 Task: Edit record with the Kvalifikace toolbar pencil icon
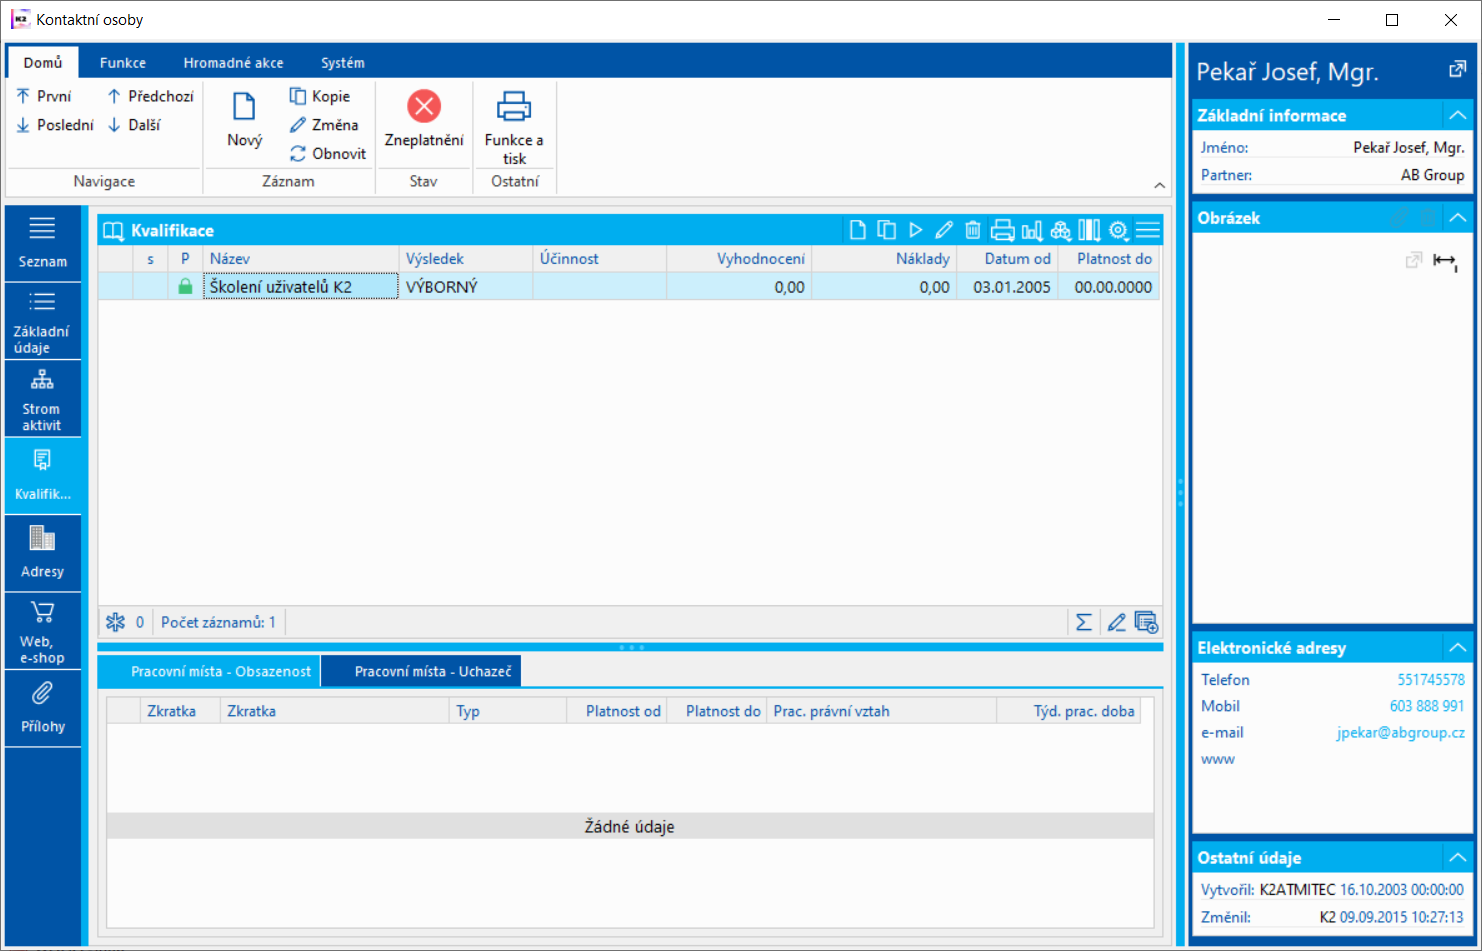[x=944, y=230]
